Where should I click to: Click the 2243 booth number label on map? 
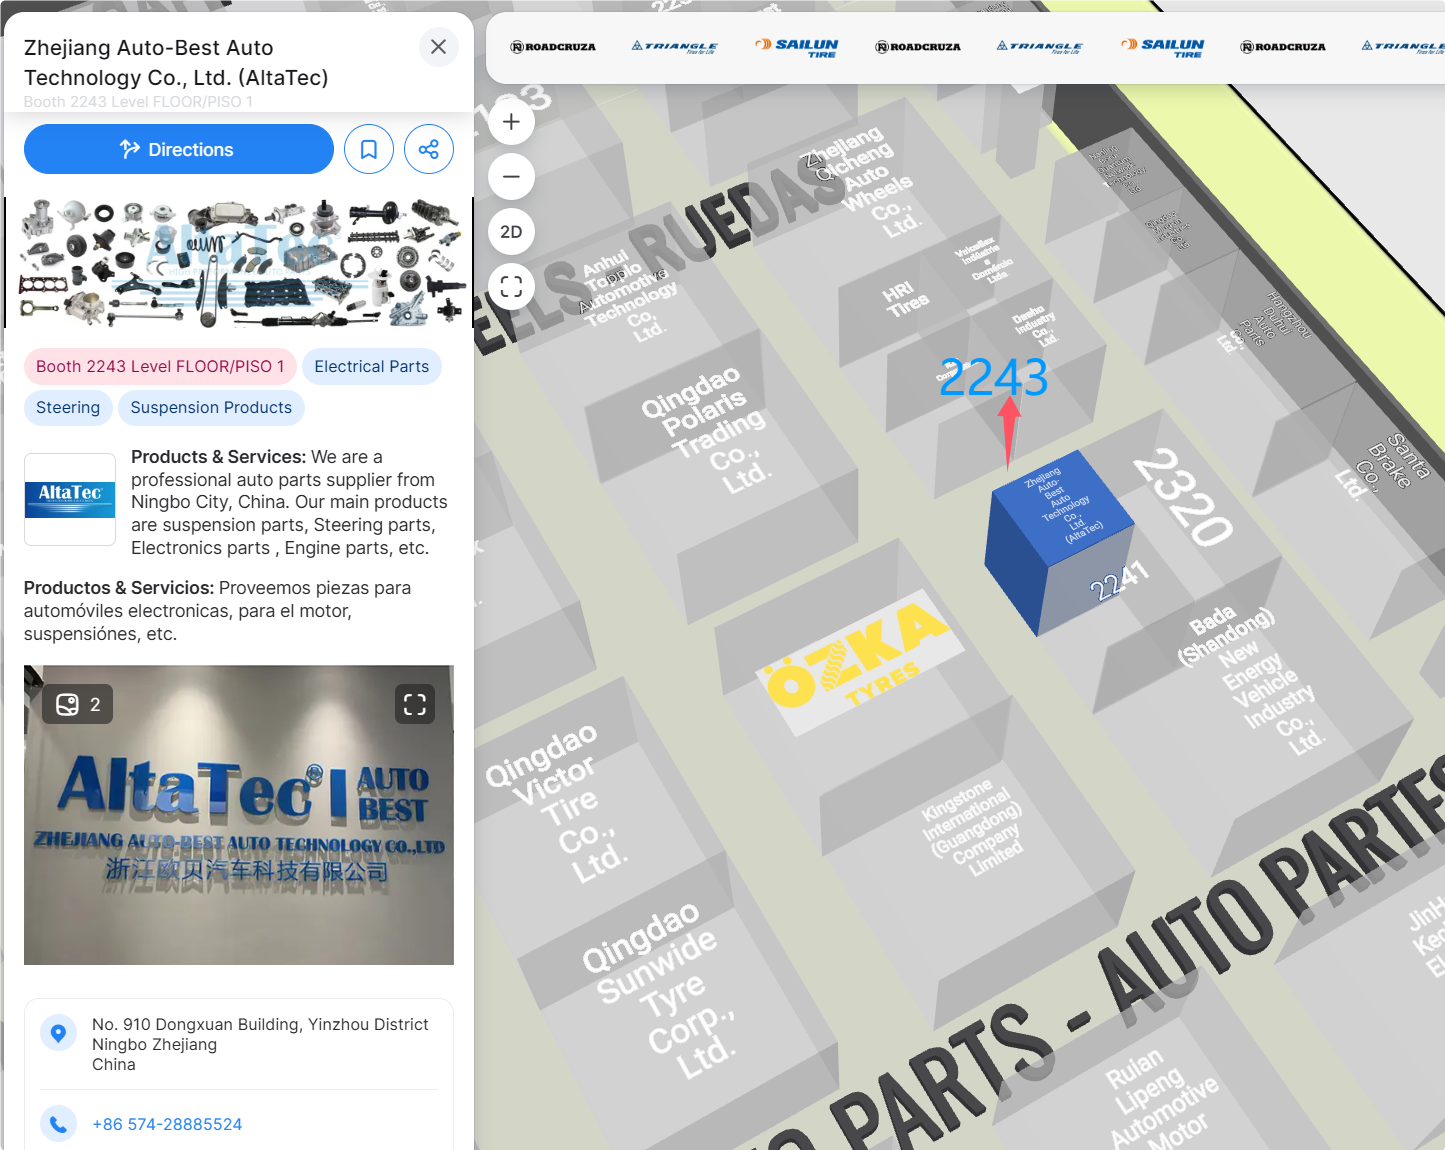point(993,378)
